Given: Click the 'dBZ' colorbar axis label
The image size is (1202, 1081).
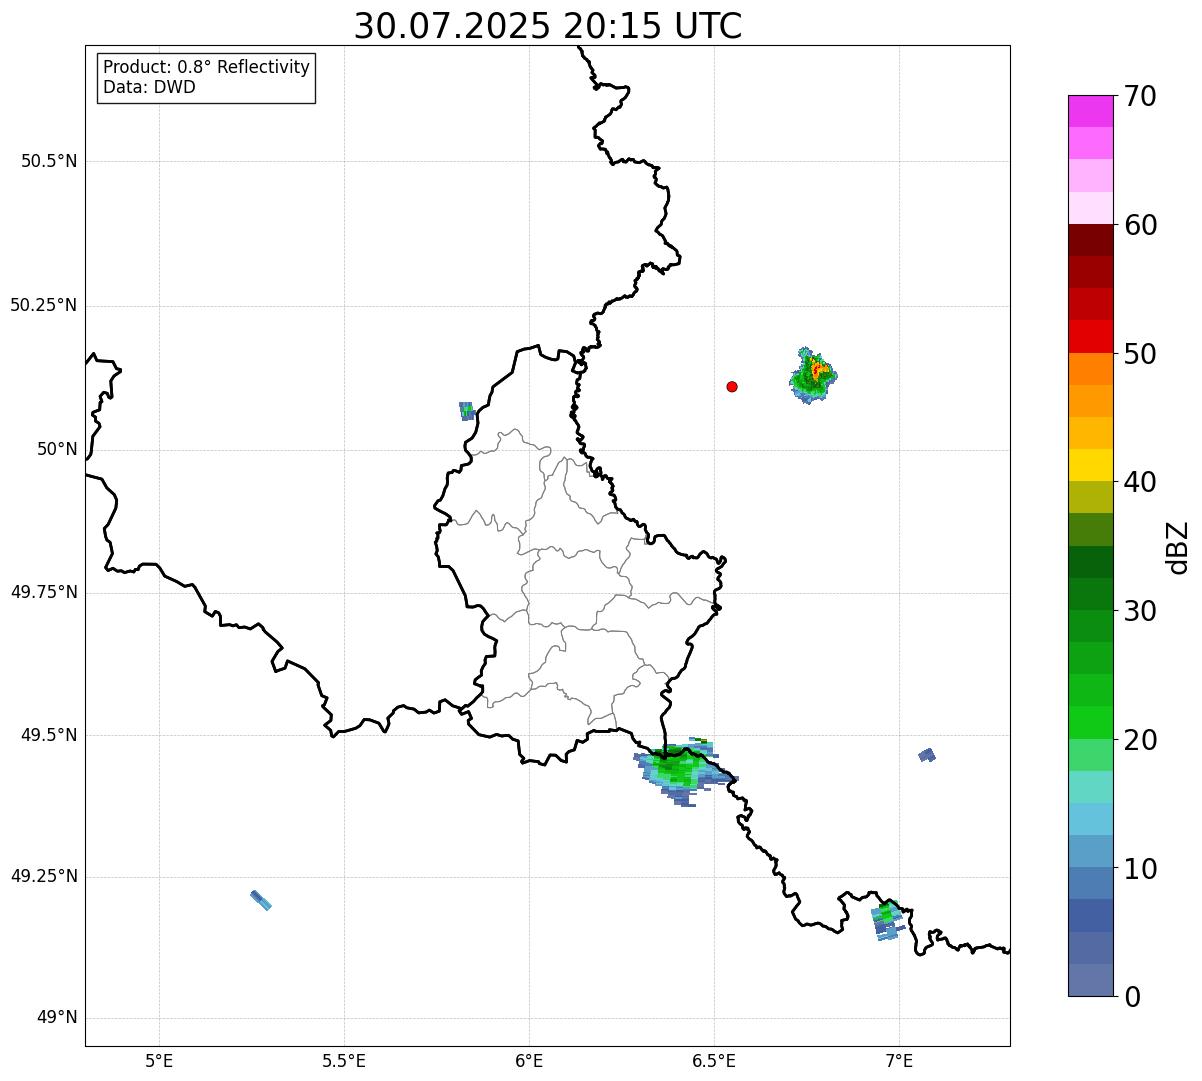Looking at the screenshot, I should (1178, 547).
